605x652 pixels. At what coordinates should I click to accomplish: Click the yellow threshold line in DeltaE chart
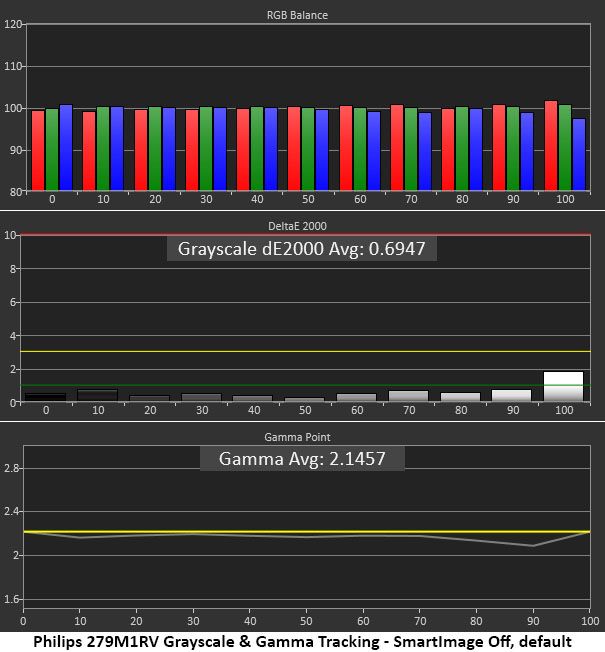point(305,352)
